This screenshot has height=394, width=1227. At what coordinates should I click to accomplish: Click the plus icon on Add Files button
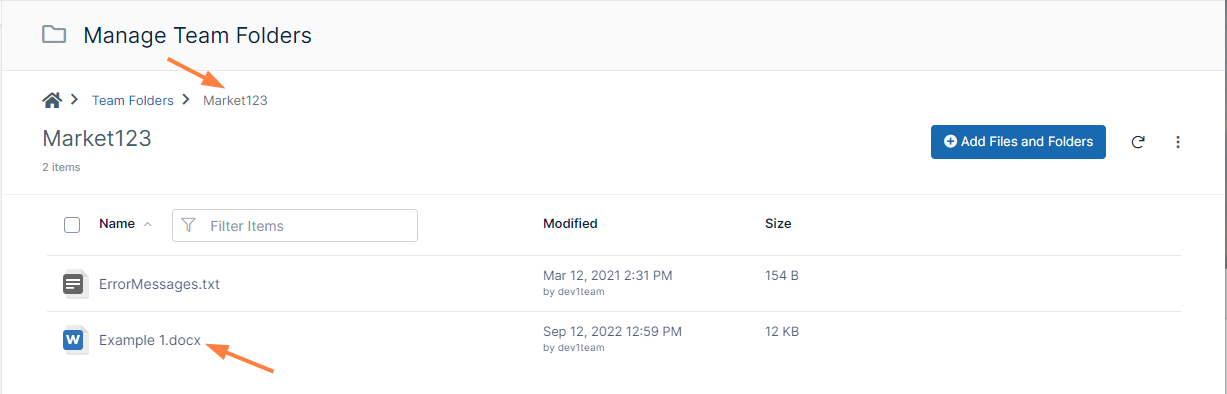point(950,142)
